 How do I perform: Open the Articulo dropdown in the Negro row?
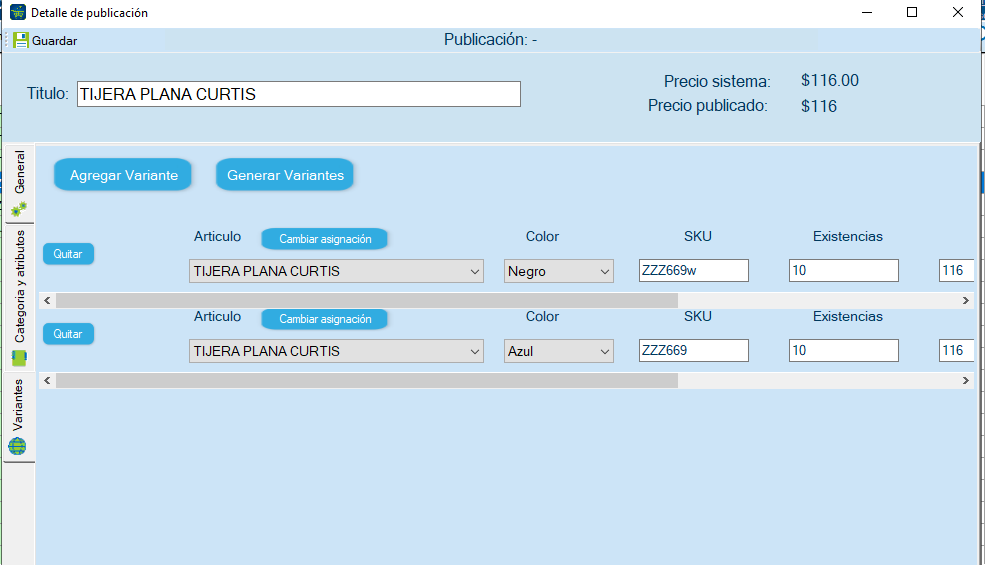[x=336, y=271]
